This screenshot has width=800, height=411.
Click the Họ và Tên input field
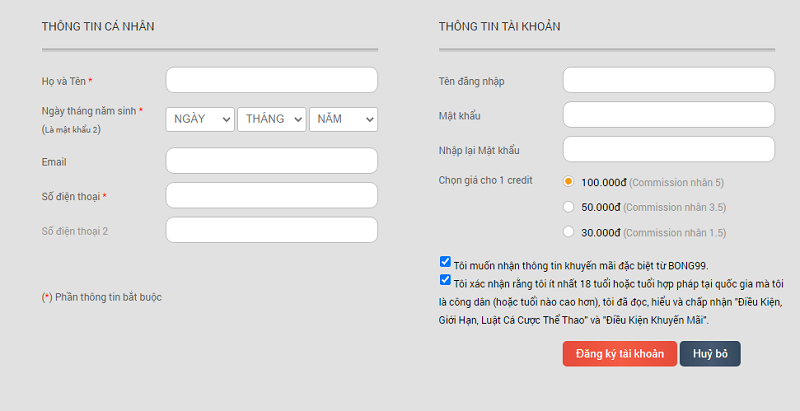click(x=271, y=80)
